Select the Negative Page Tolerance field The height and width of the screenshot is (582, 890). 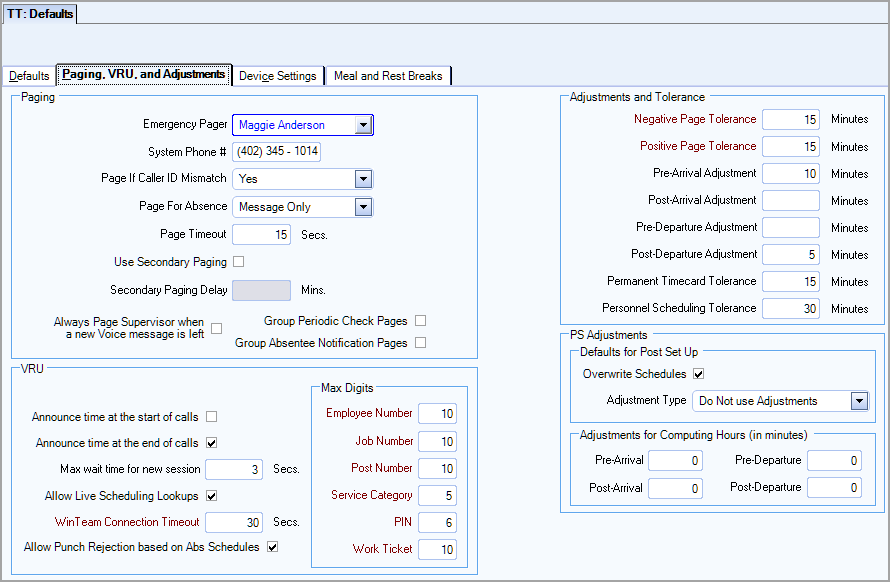791,119
